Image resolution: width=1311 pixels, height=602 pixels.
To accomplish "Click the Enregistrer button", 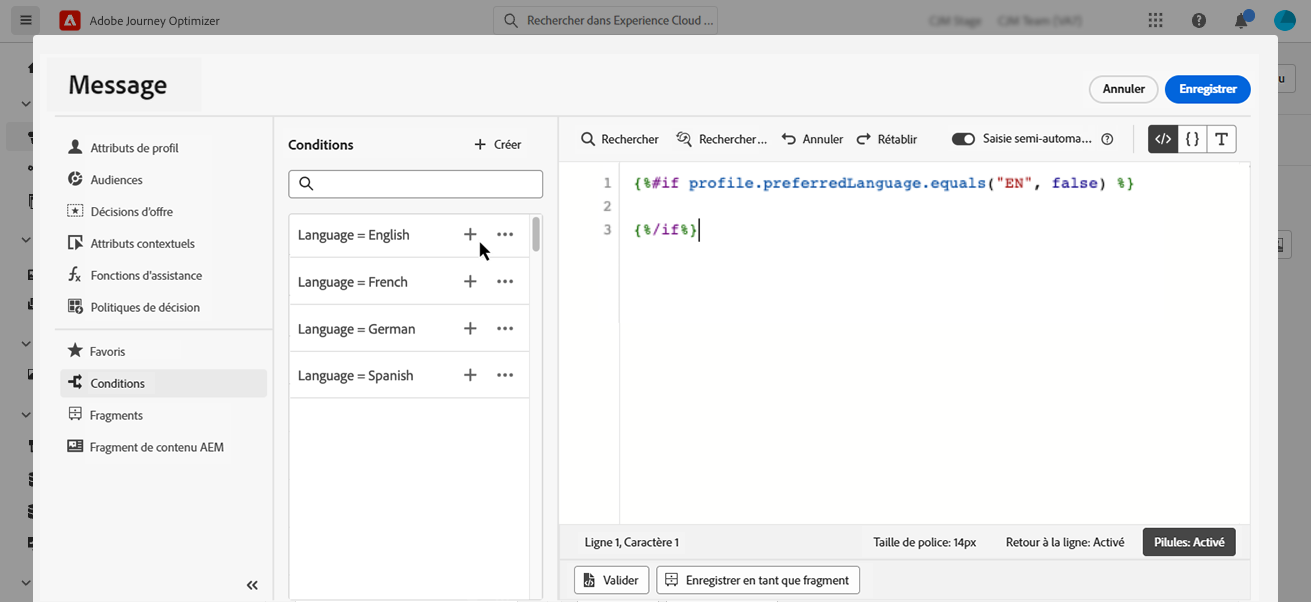I will 1207,89.
